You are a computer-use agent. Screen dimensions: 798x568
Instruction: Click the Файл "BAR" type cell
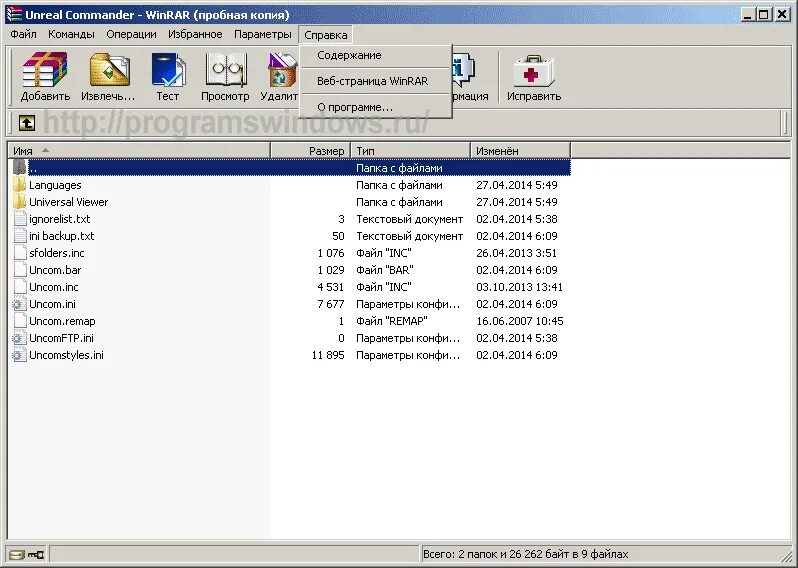(x=385, y=270)
